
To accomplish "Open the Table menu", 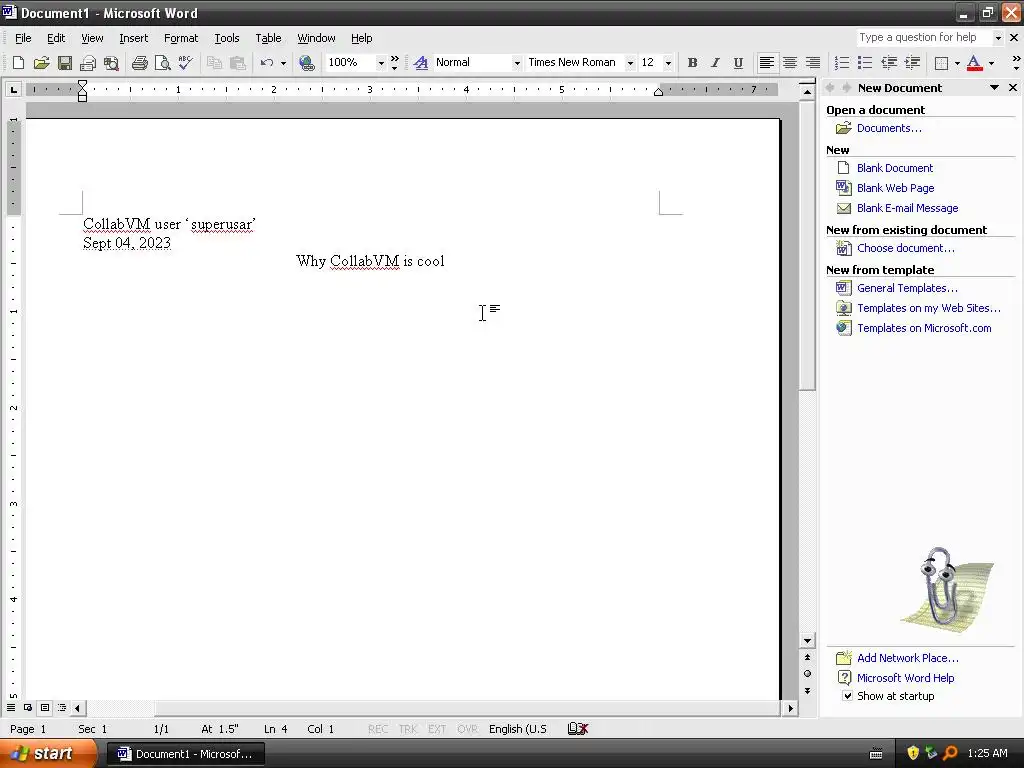I will tap(268, 38).
